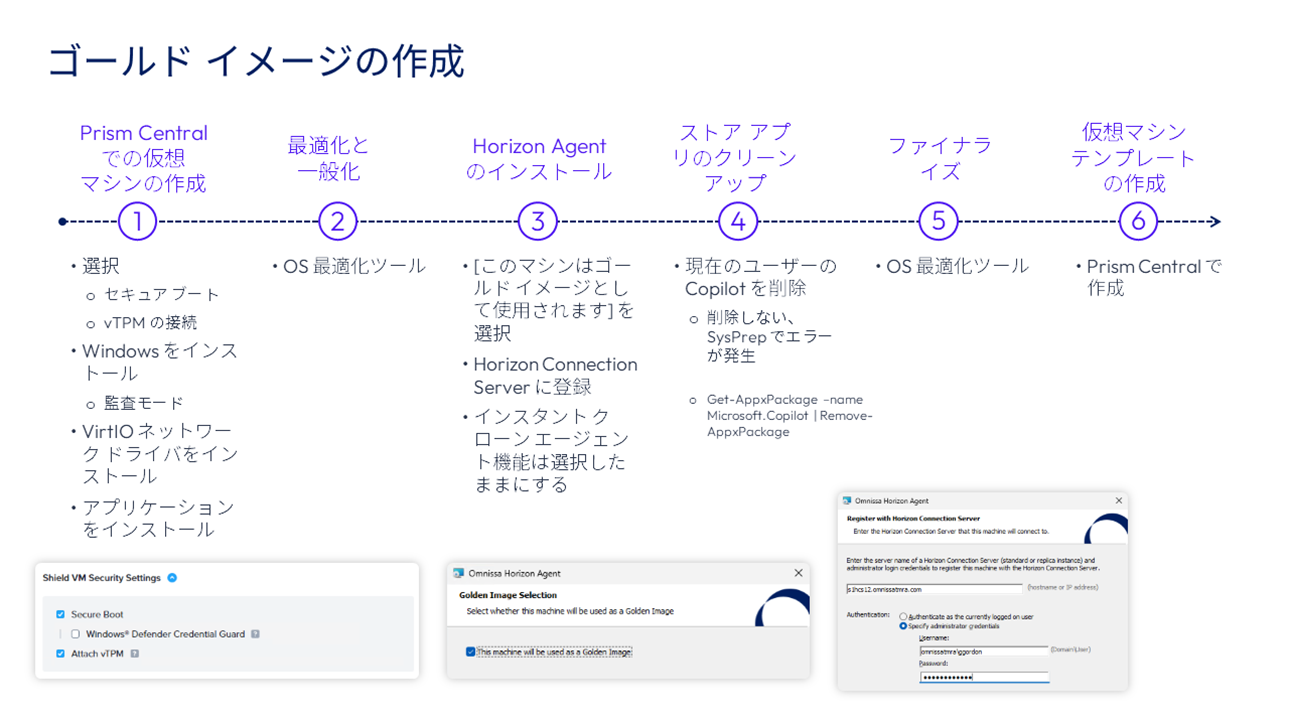Click bullet 'アプリケーションをインストール'

[158, 518]
